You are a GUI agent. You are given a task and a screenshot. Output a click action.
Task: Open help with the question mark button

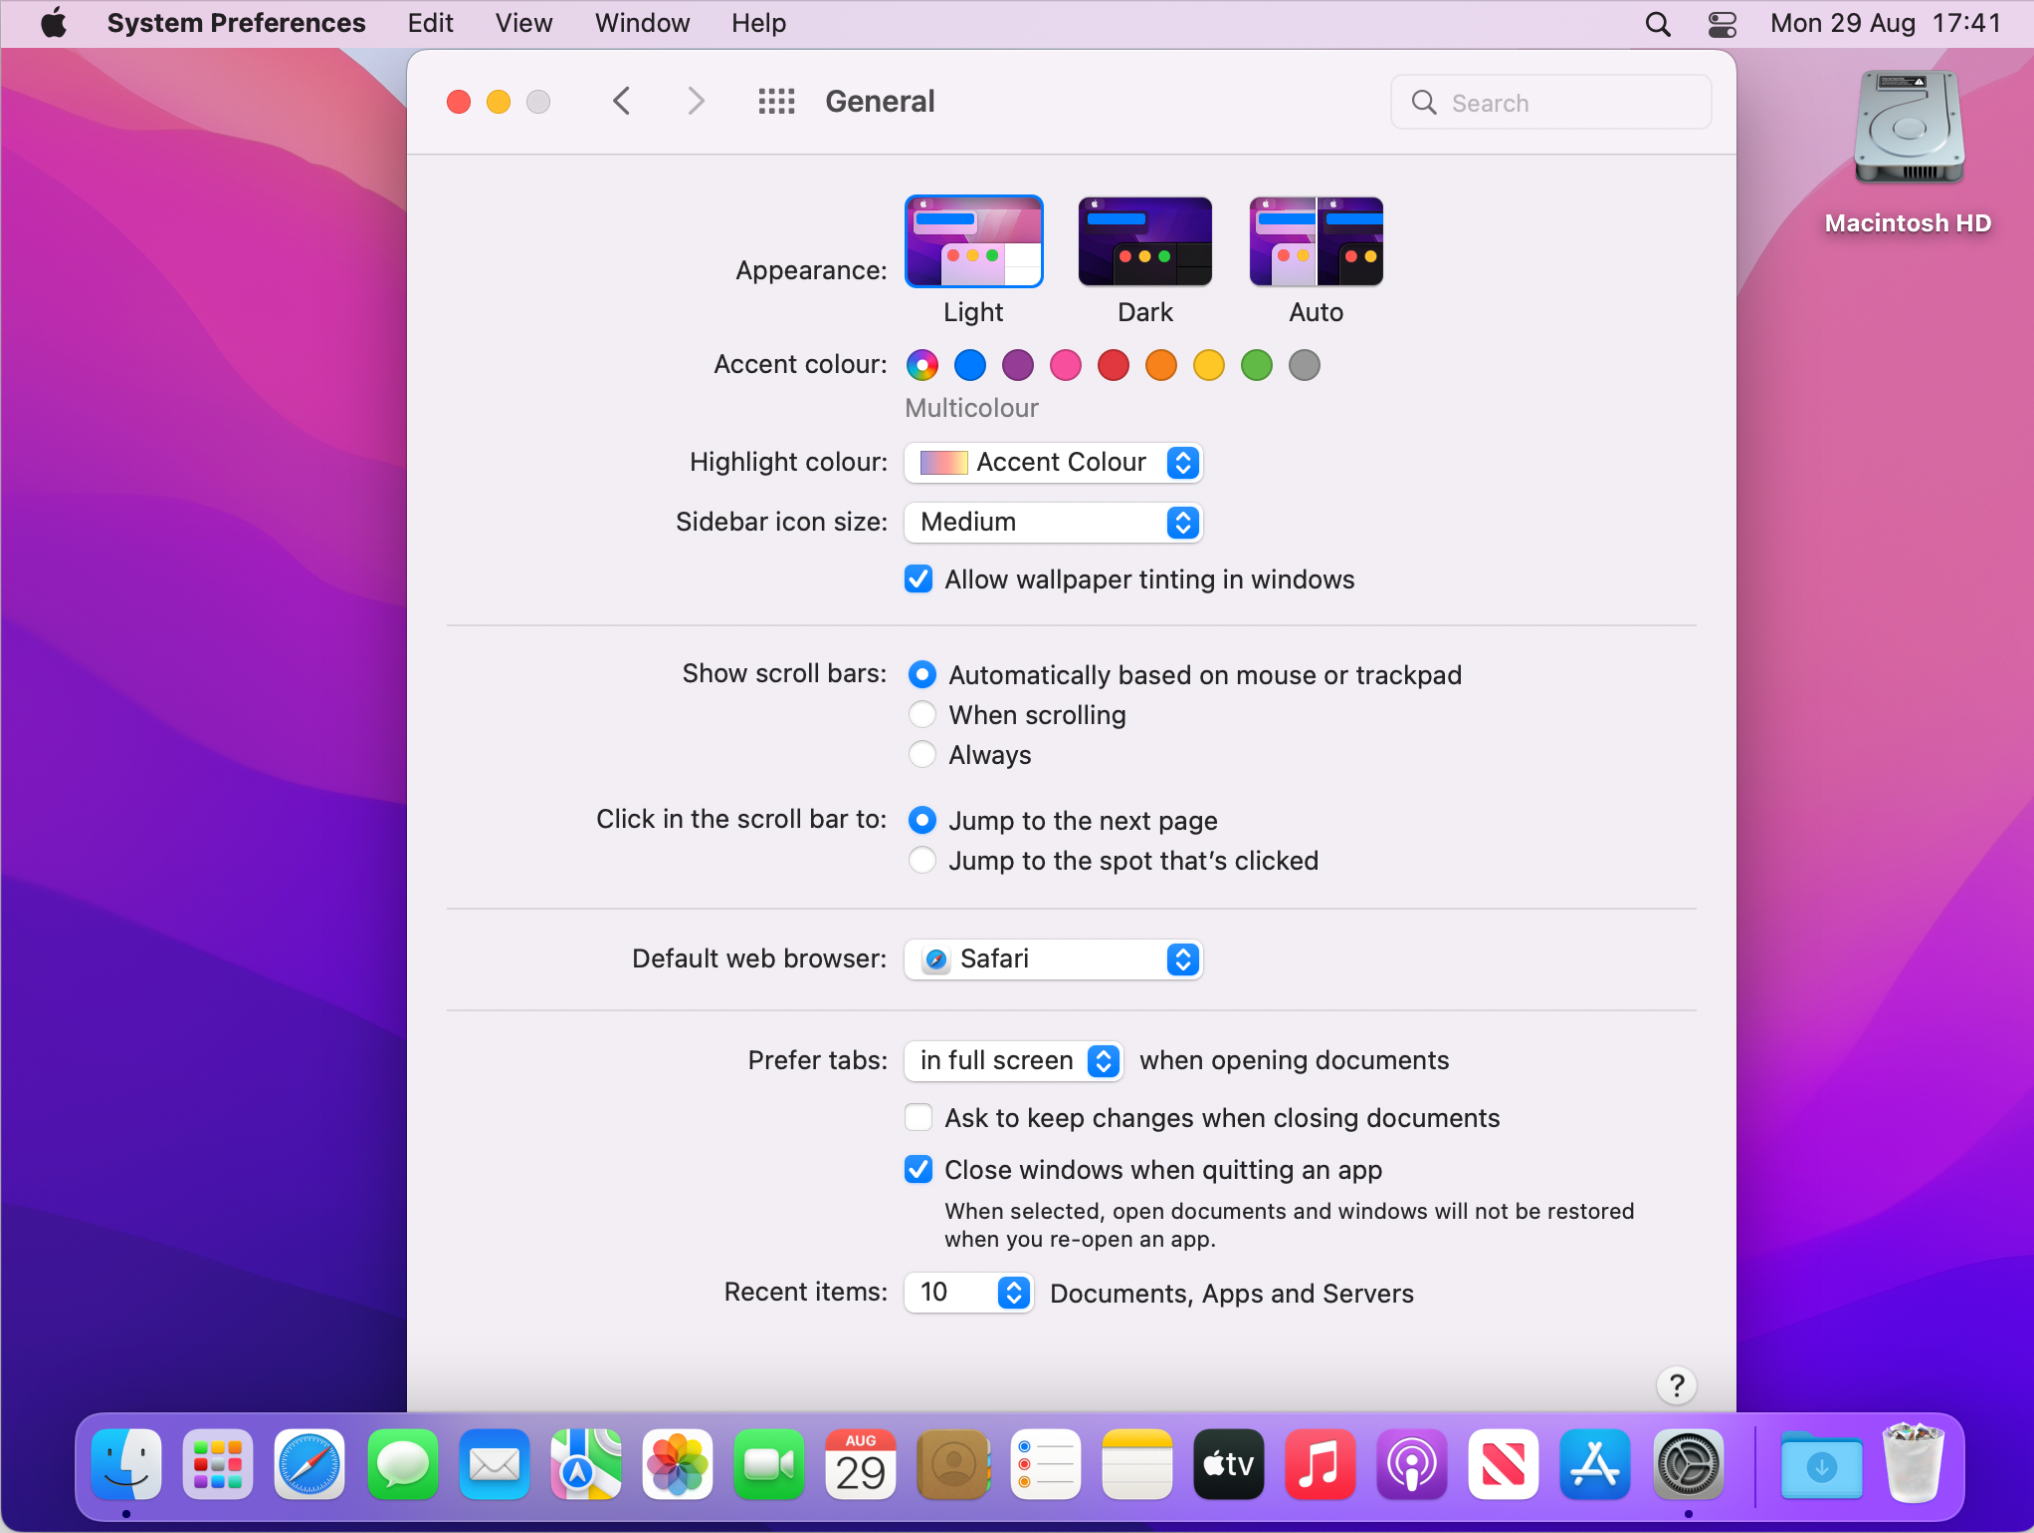coord(1677,1384)
